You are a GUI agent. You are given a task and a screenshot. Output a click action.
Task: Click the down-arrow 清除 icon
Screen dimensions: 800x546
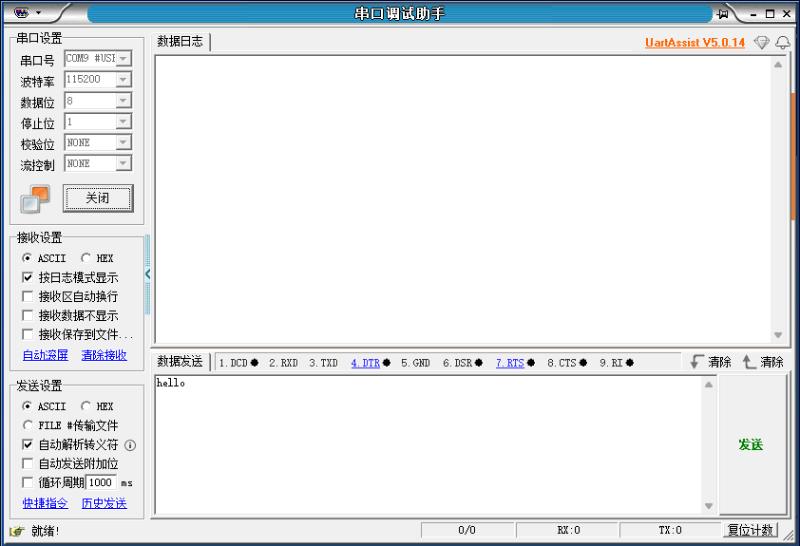coord(697,362)
